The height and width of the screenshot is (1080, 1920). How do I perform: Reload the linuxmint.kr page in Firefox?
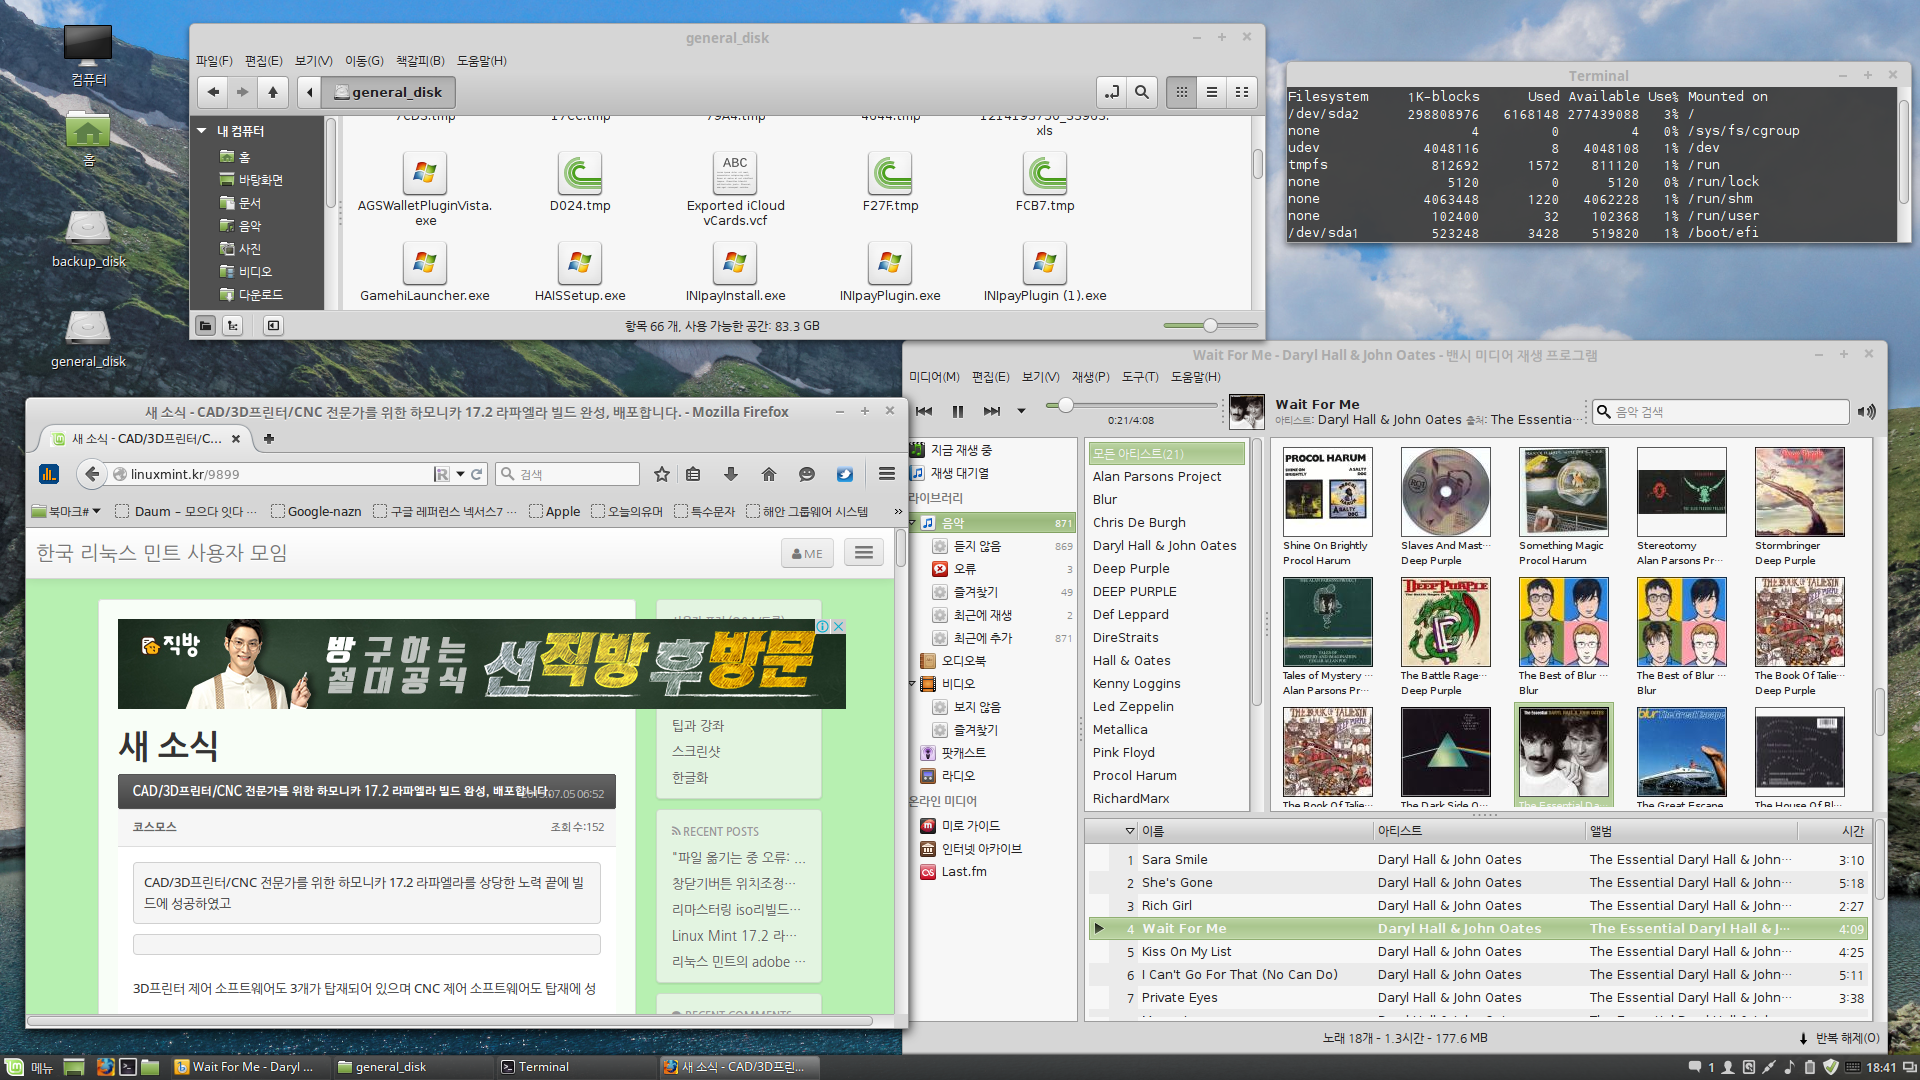point(477,474)
